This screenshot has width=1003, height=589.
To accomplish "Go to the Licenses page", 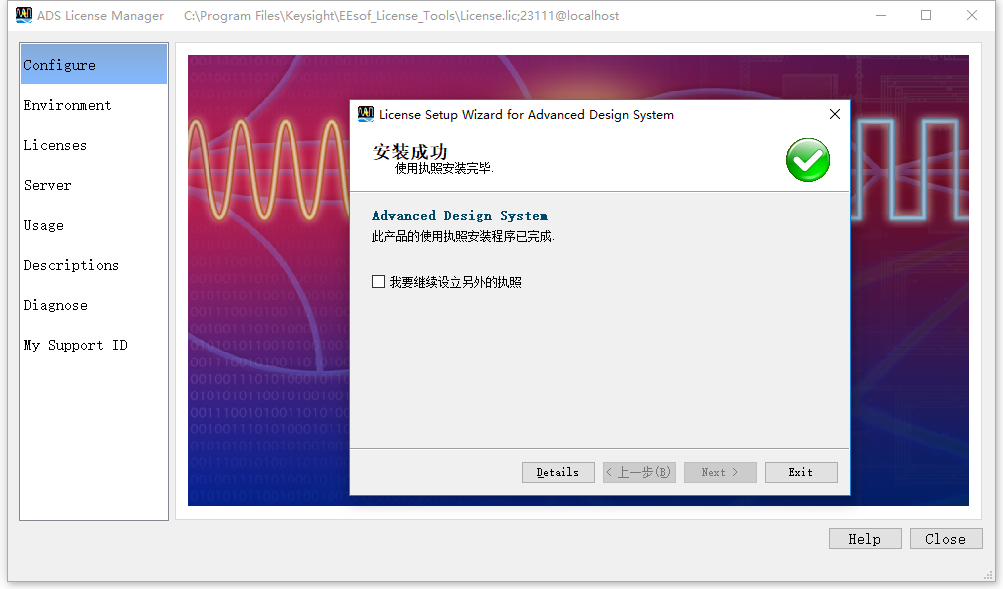I will tap(94, 145).
